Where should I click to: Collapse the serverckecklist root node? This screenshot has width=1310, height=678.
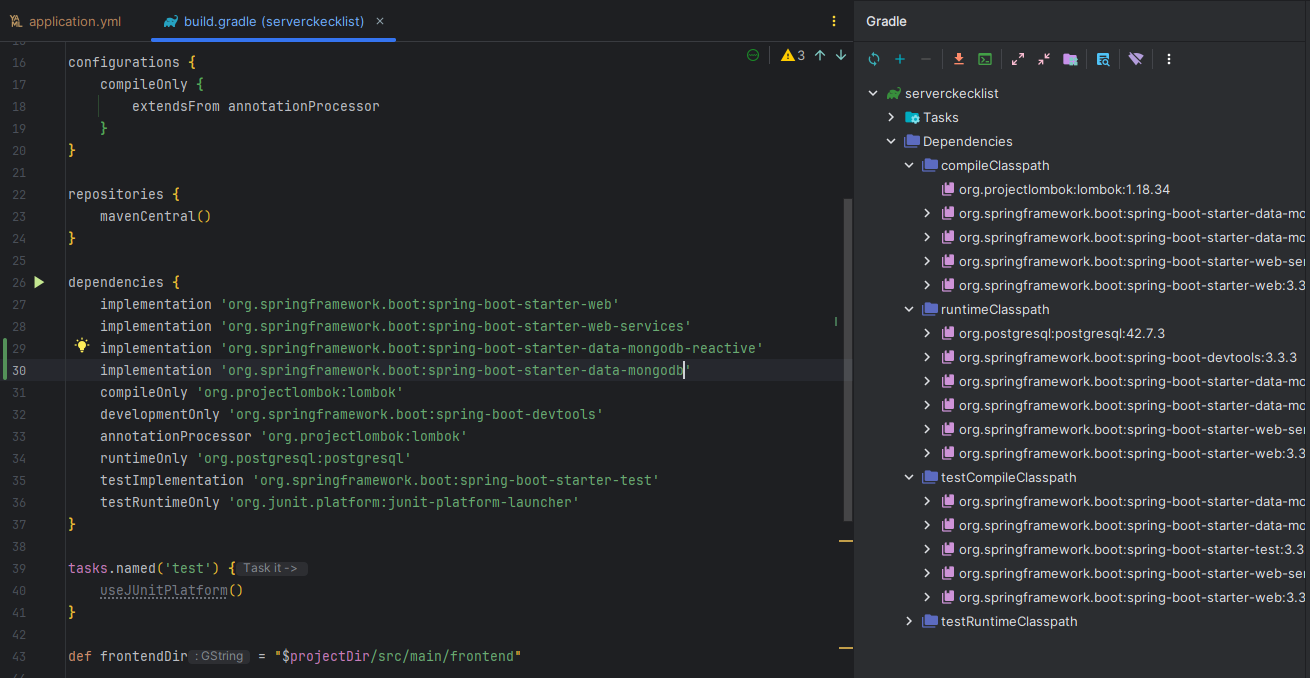coord(873,93)
